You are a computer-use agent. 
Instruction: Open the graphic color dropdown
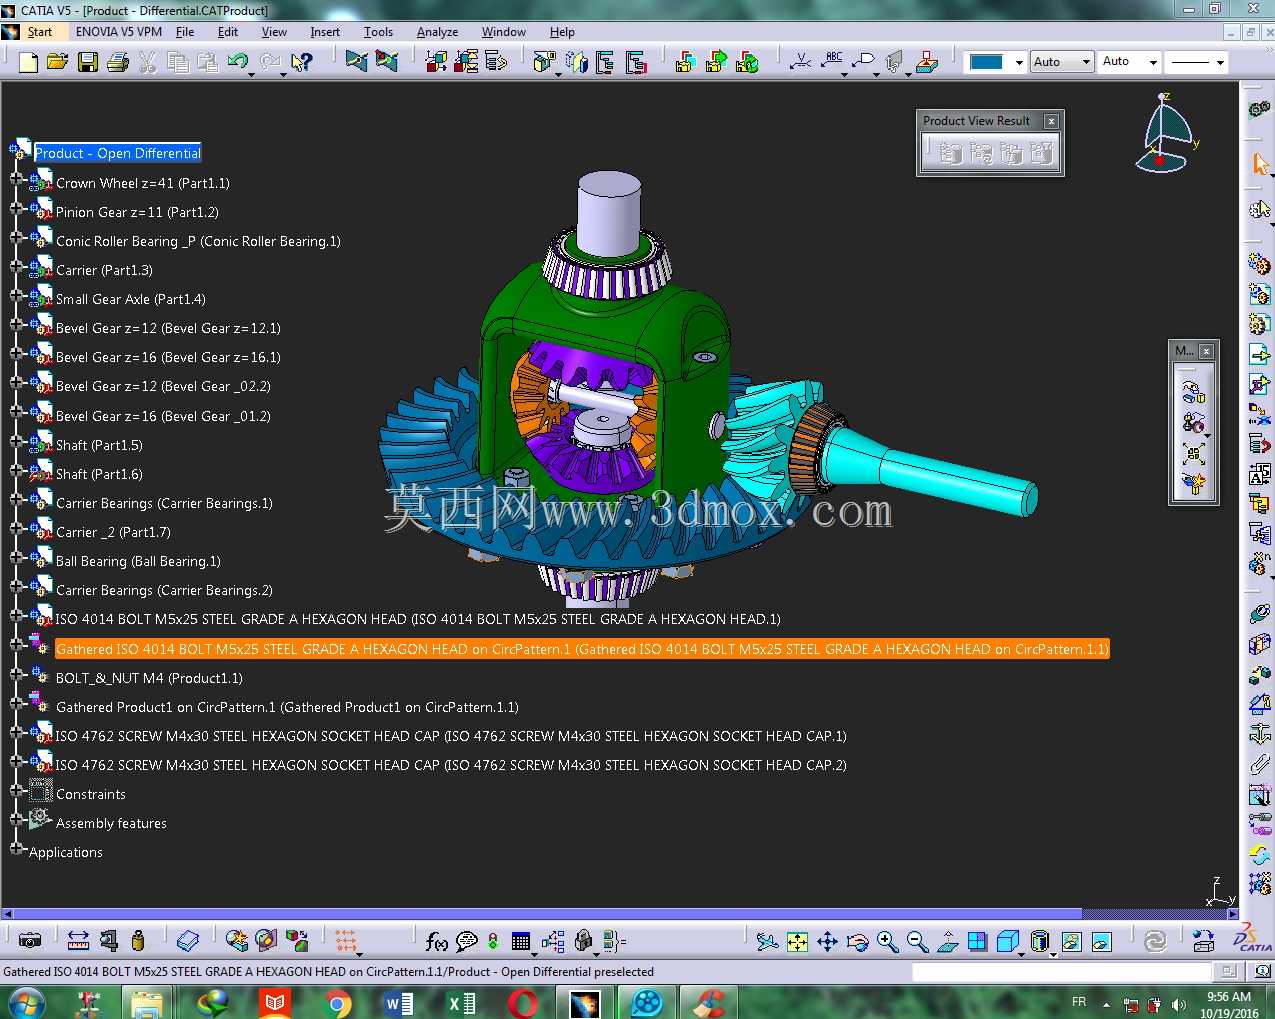pyautogui.click(x=1019, y=62)
